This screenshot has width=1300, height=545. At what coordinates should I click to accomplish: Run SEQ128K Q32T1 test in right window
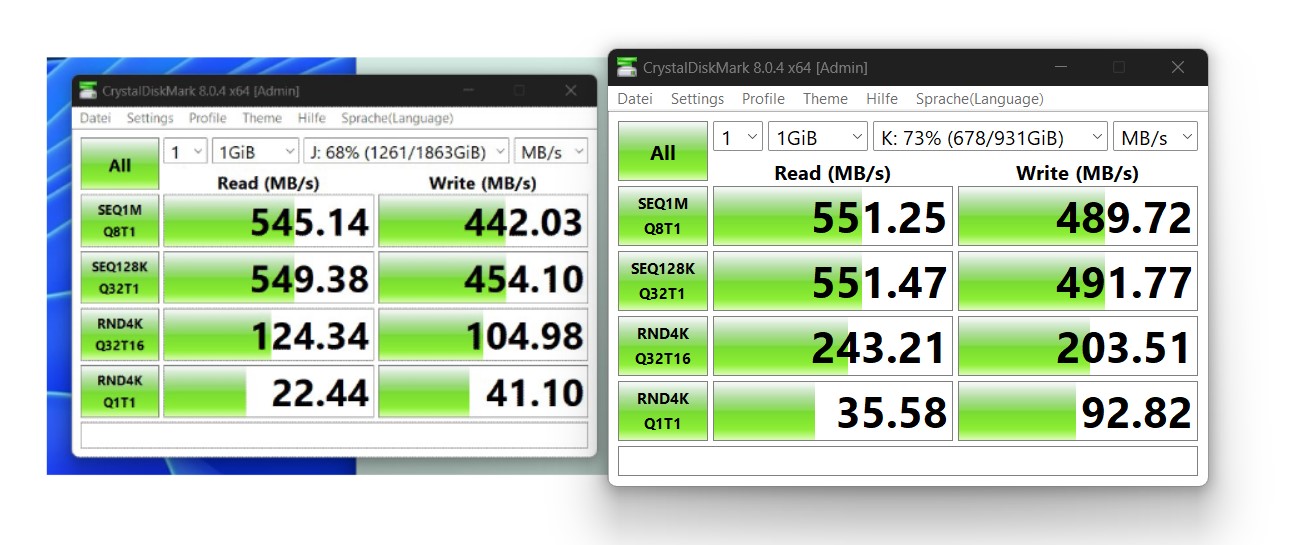point(663,281)
